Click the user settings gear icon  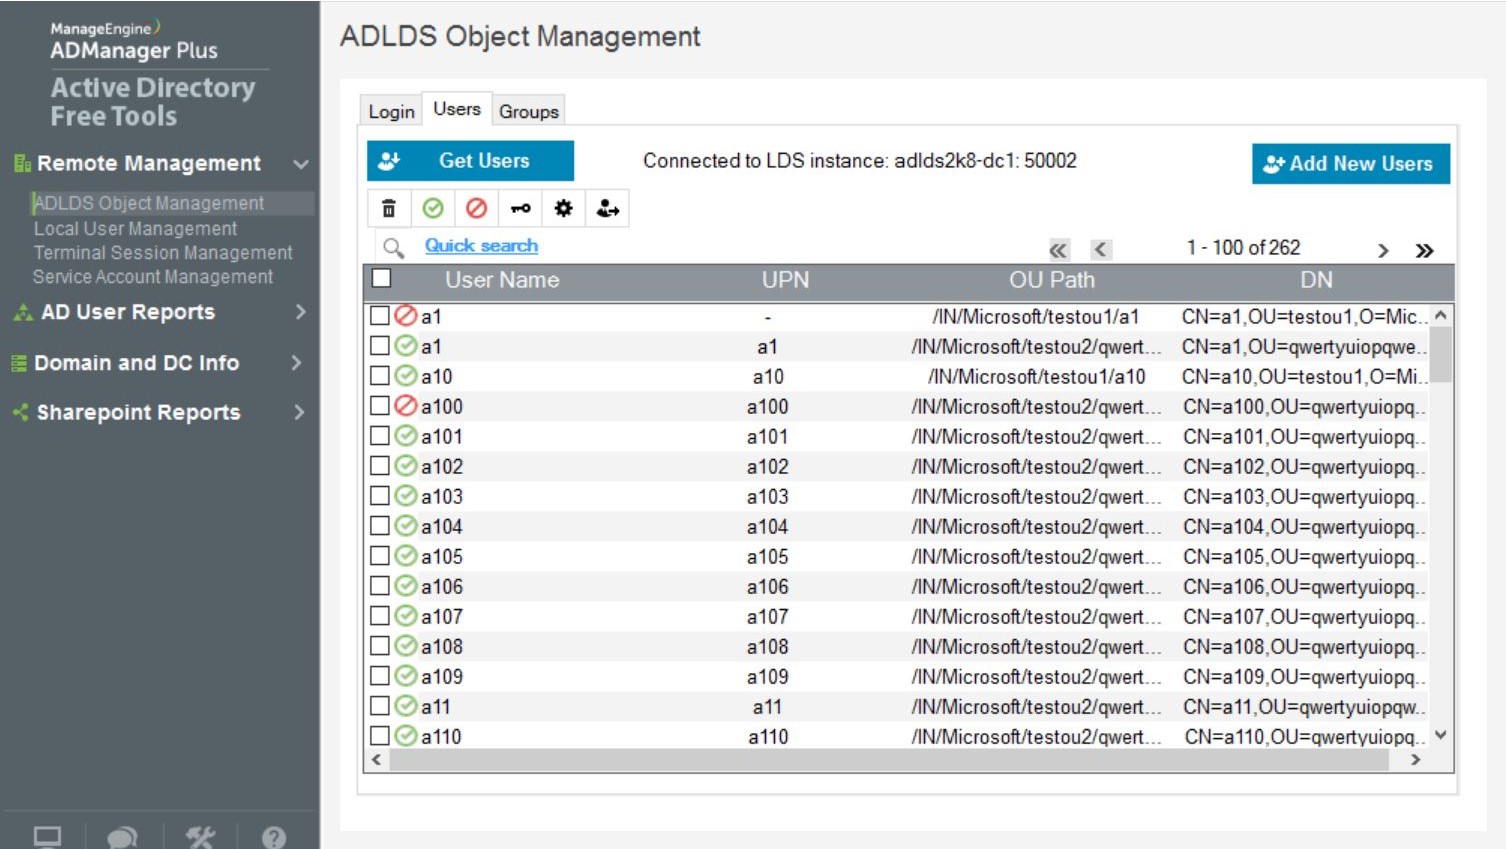563,208
